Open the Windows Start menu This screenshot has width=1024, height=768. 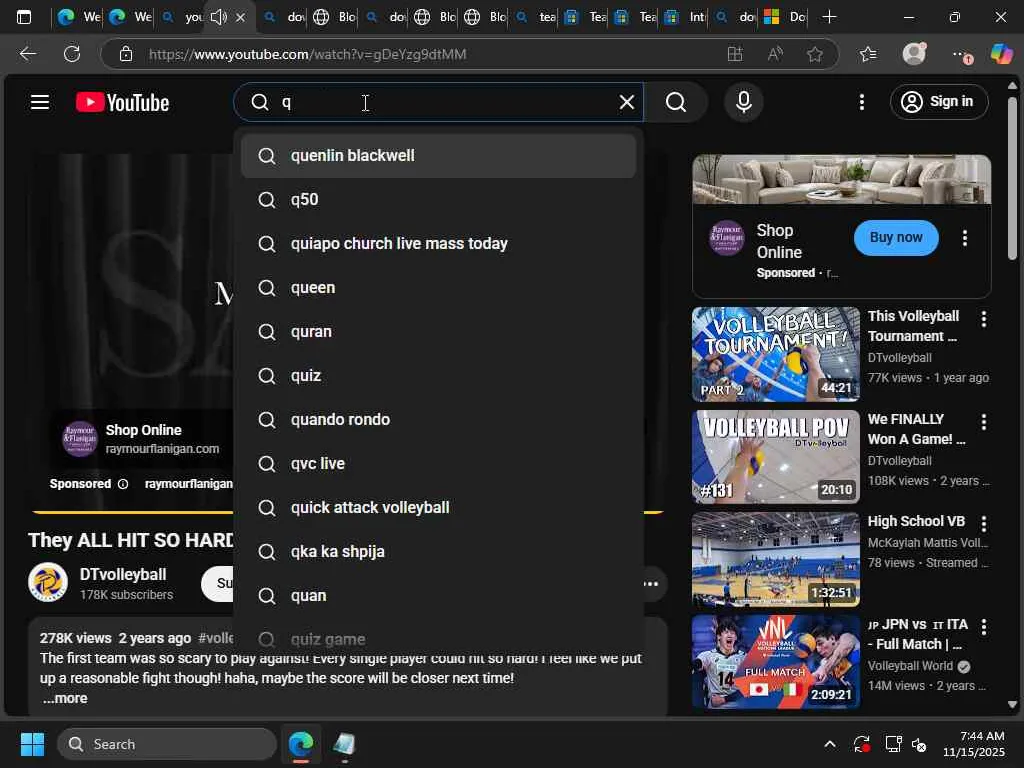click(x=32, y=744)
